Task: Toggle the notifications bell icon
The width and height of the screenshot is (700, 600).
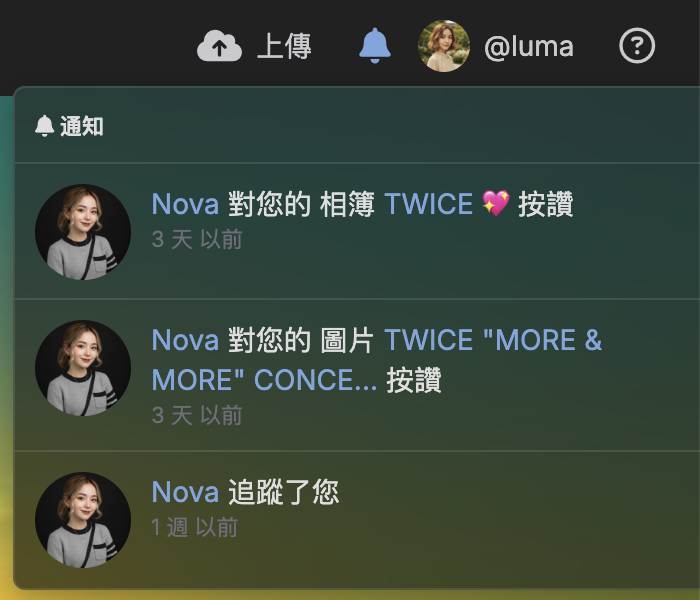Action: click(375, 46)
